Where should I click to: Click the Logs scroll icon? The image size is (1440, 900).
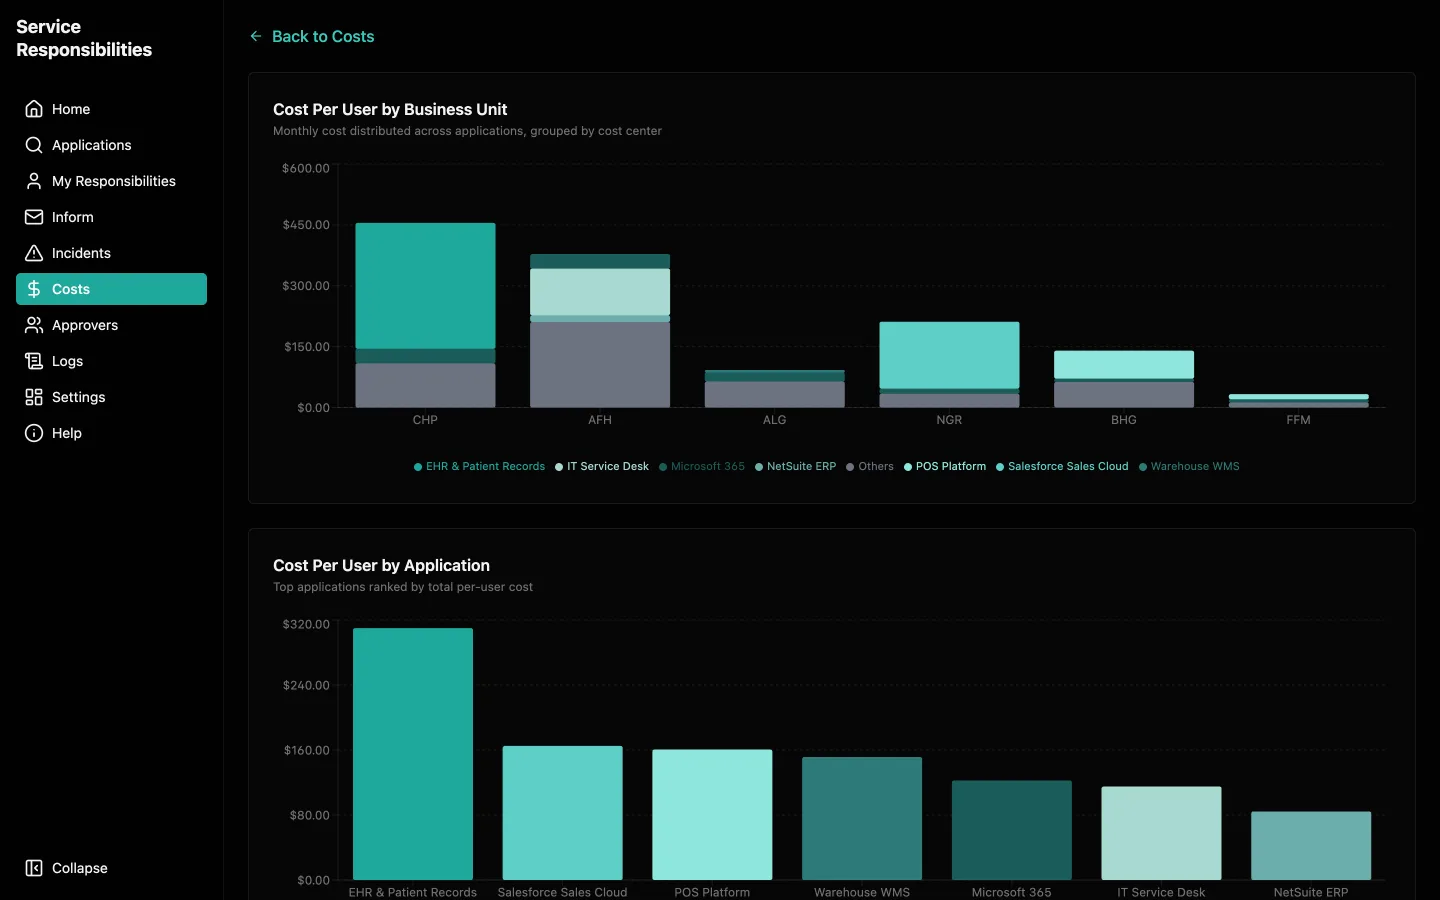click(x=34, y=361)
